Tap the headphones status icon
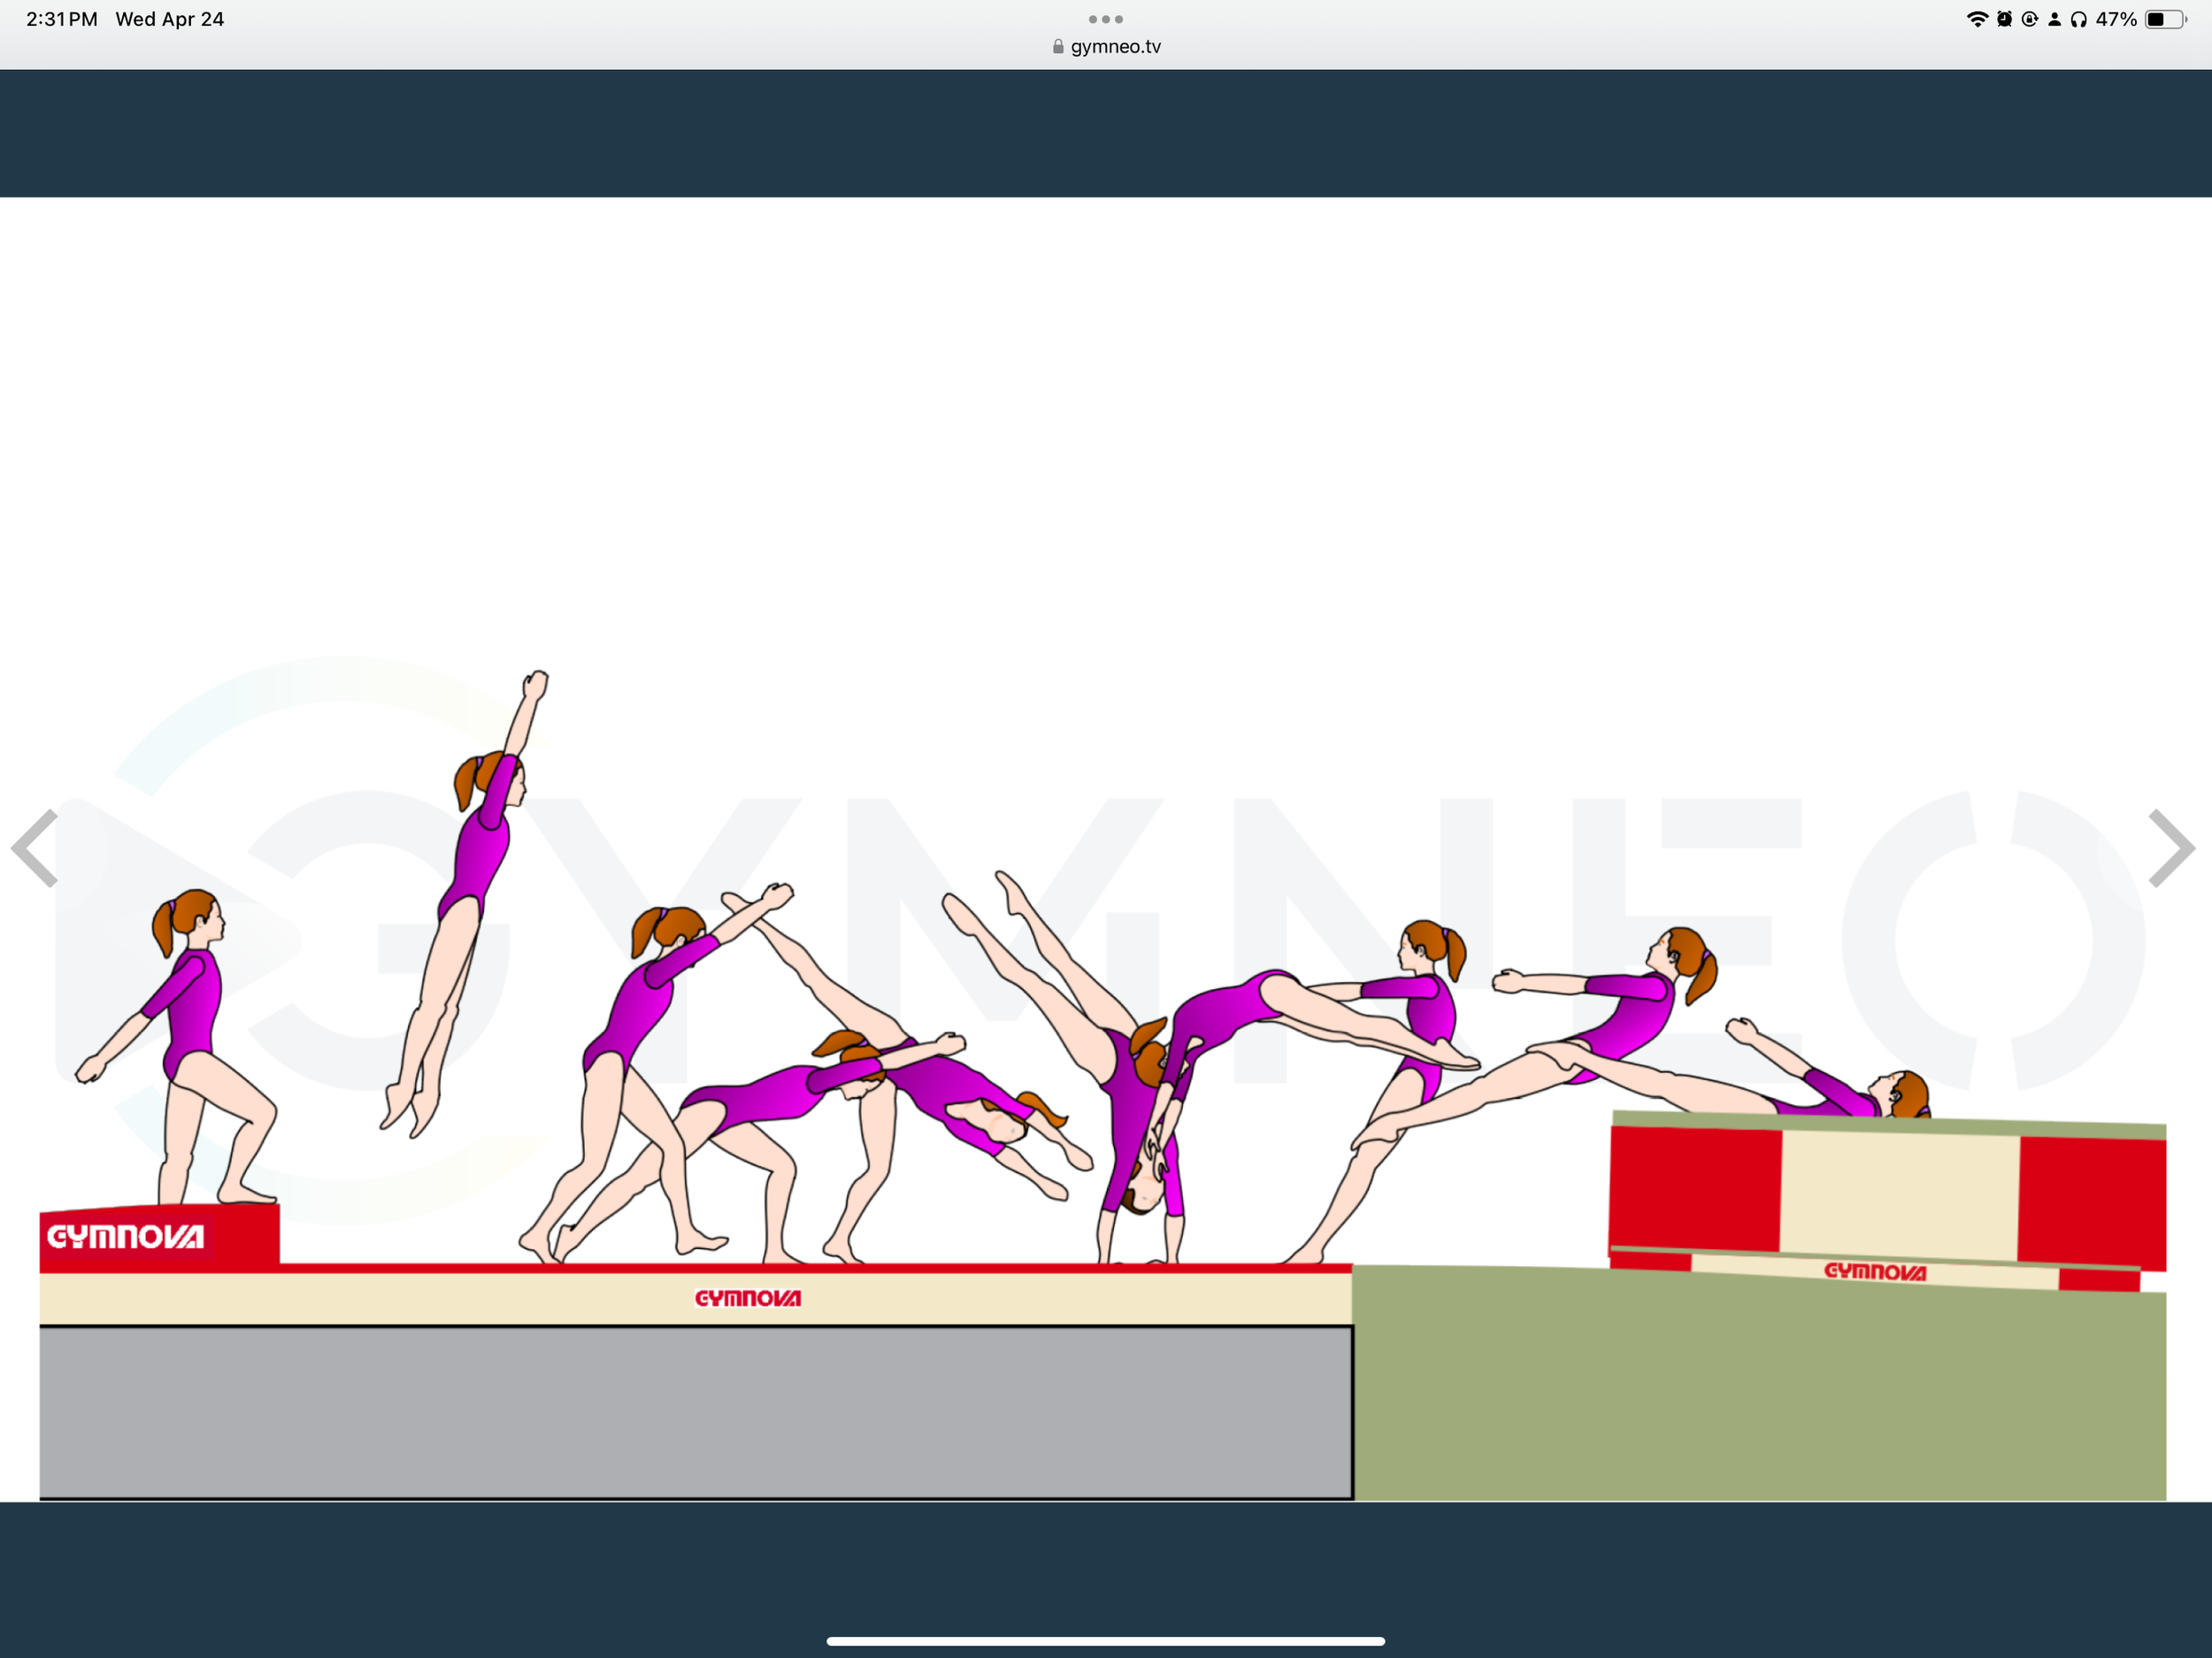This screenshot has height=1658, width=2212. coord(2078,19)
